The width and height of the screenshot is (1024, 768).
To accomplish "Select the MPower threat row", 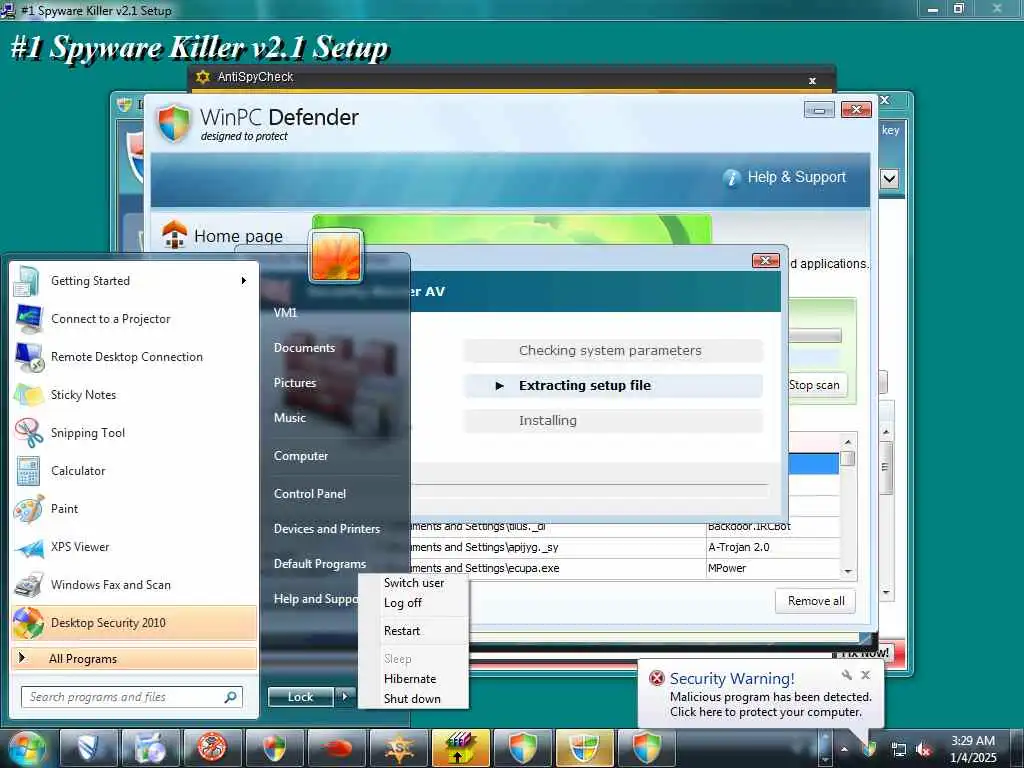I will [x=626, y=568].
